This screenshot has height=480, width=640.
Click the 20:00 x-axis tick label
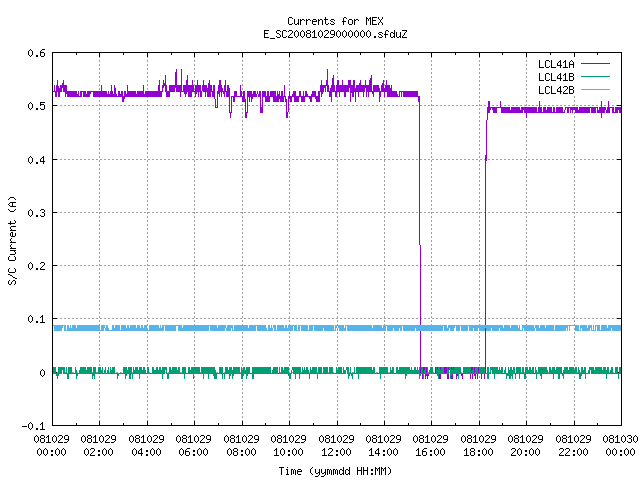(x=525, y=452)
